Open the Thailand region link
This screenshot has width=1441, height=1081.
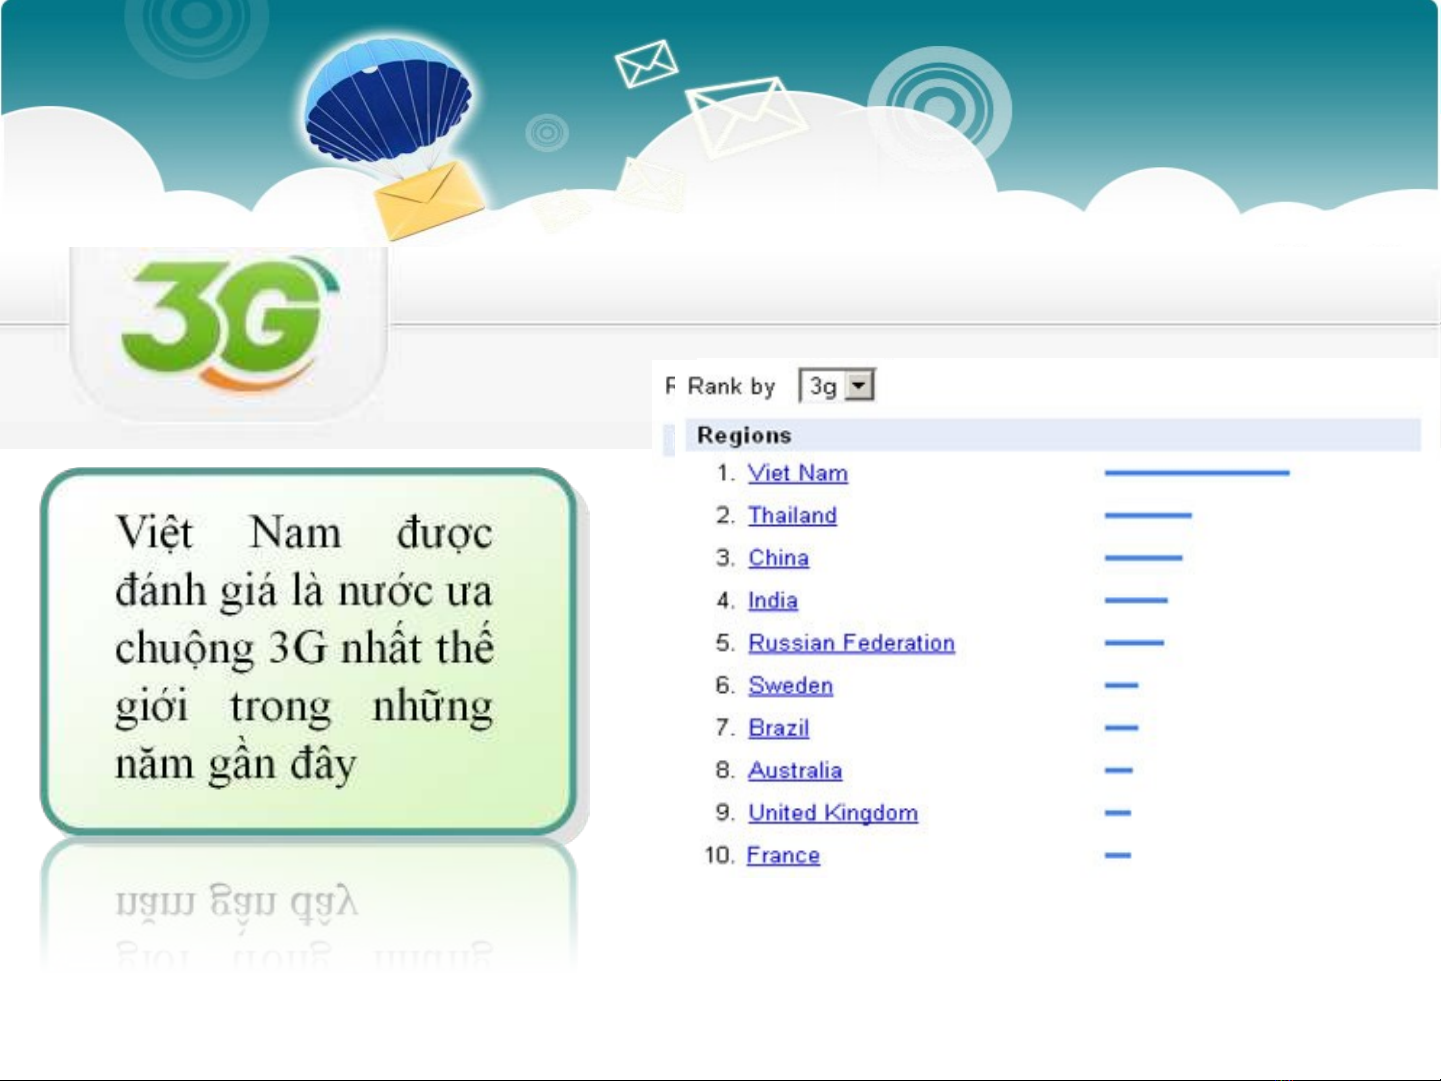click(x=792, y=515)
